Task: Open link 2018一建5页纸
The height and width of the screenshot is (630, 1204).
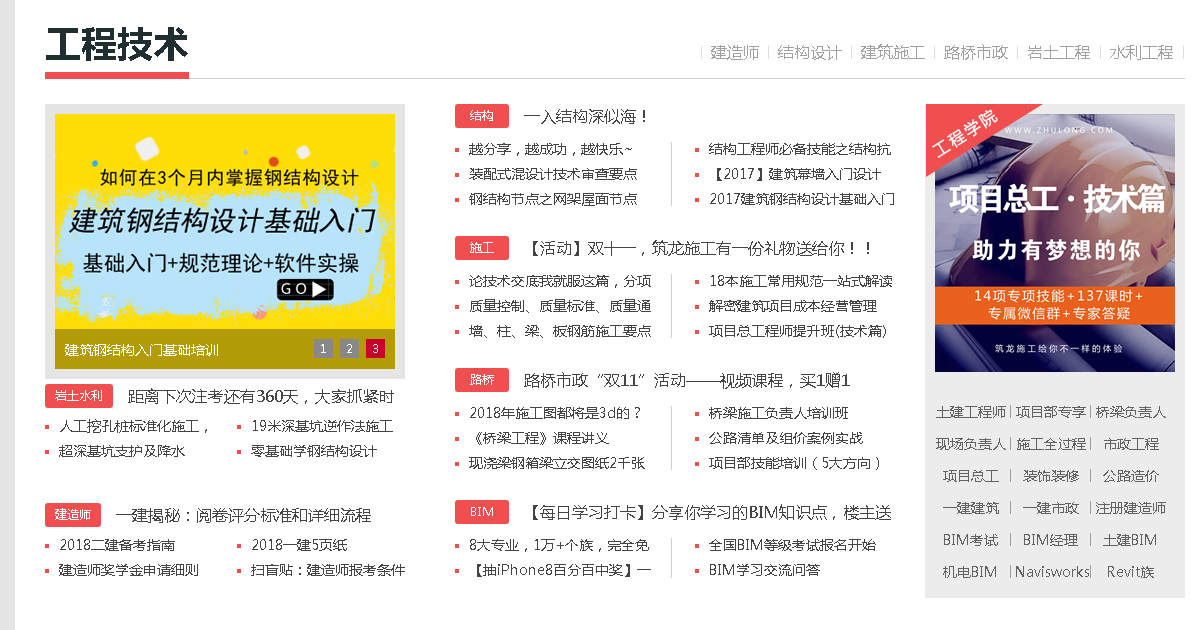Action: (x=300, y=545)
